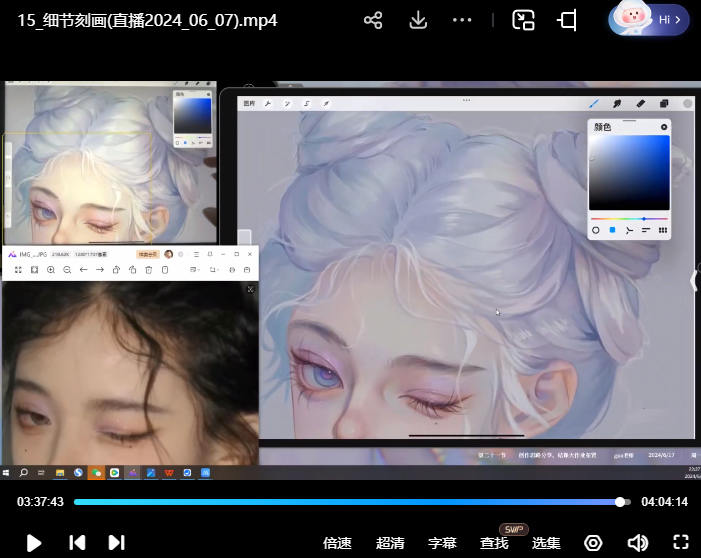Open the 倍速 playback speed menu
701x558 pixels.
click(x=337, y=543)
